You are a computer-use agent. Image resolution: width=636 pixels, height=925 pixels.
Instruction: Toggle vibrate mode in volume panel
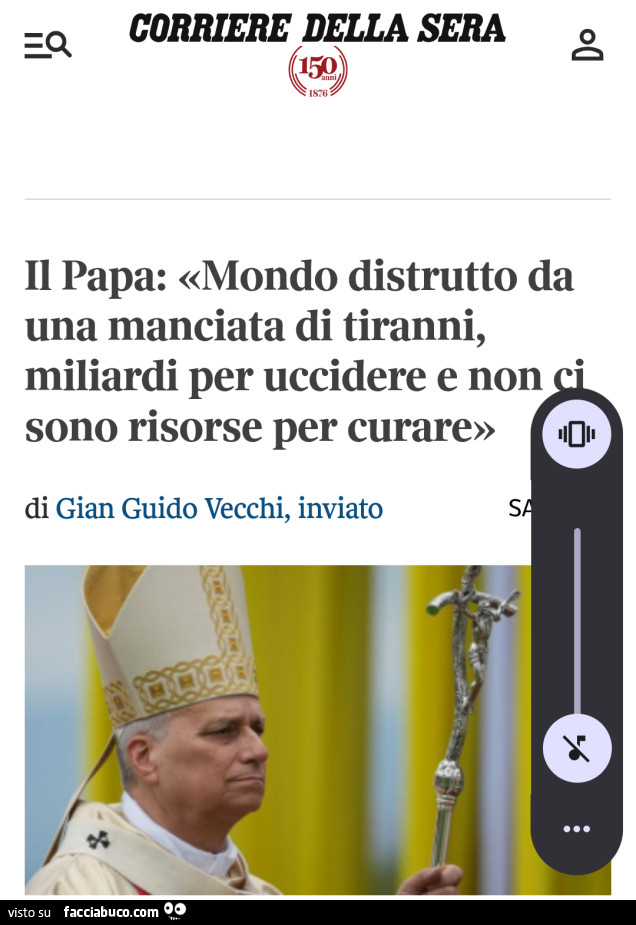point(576,435)
